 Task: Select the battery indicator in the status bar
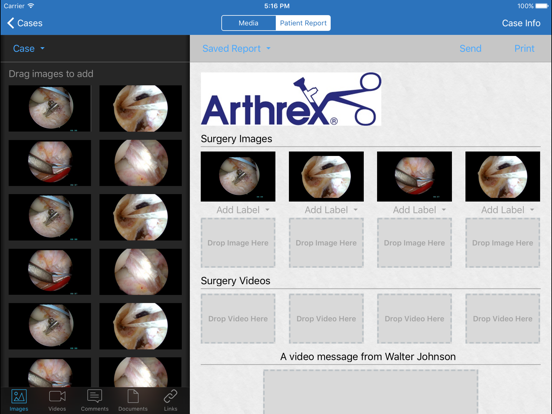pyautogui.click(x=542, y=6)
